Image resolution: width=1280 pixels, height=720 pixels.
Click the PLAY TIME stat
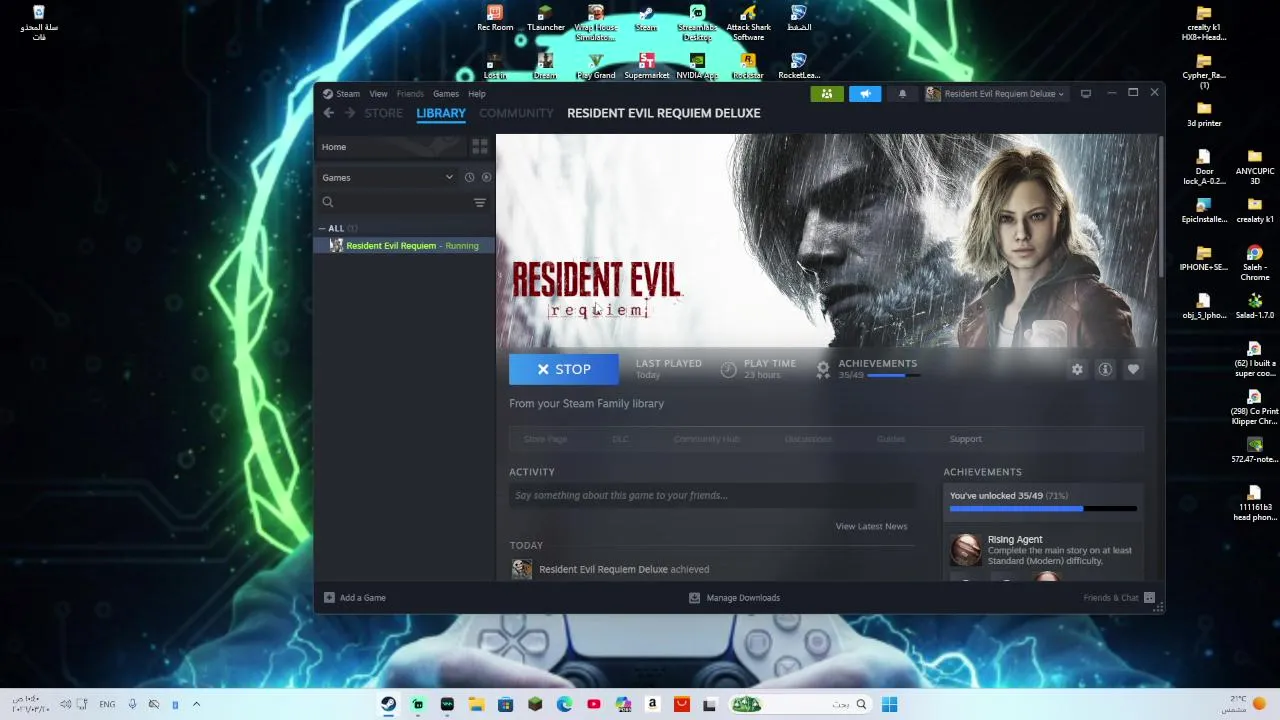pos(758,369)
